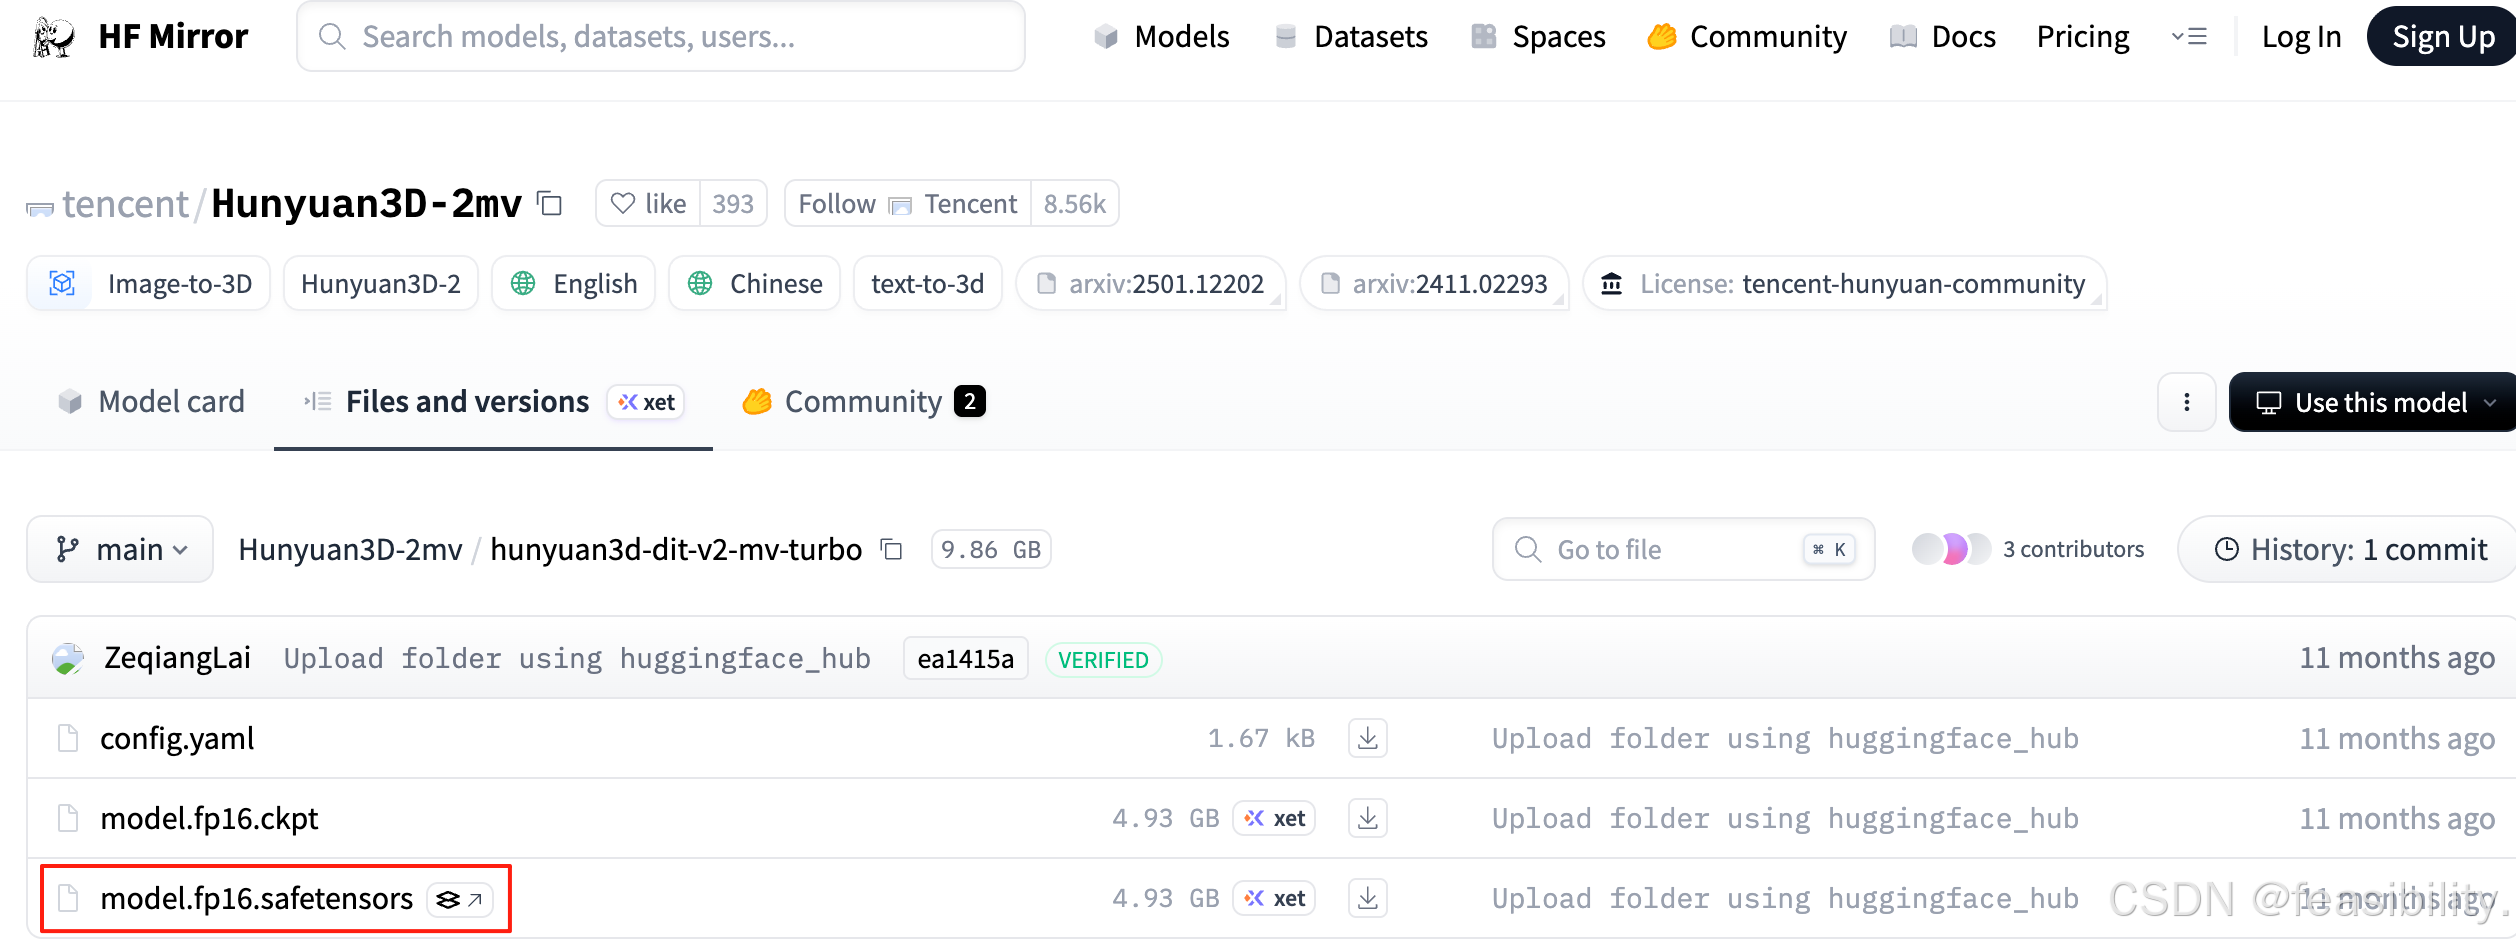
Task: Click the 3 contributors text
Action: click(x=2074, y=549)
